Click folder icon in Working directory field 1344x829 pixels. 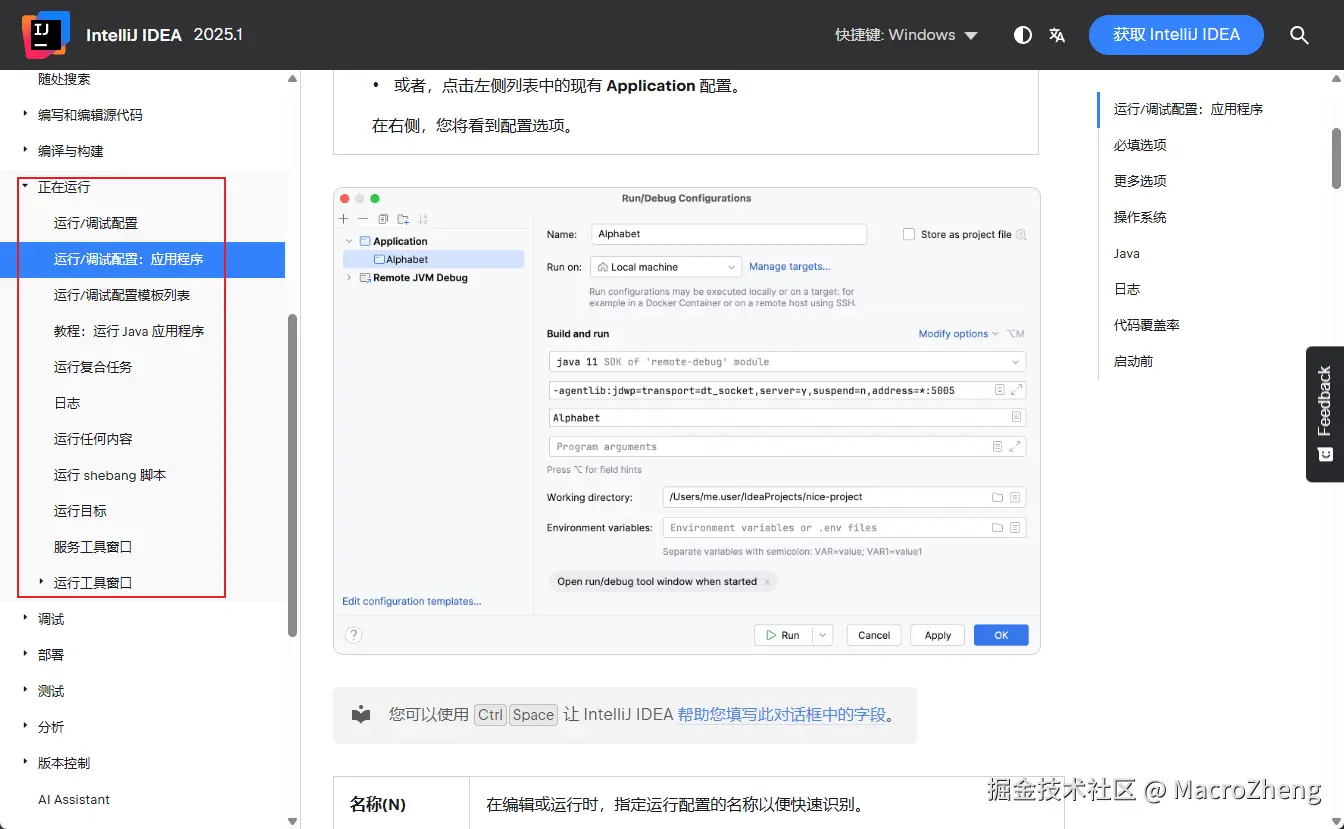(x=997, y=497)
